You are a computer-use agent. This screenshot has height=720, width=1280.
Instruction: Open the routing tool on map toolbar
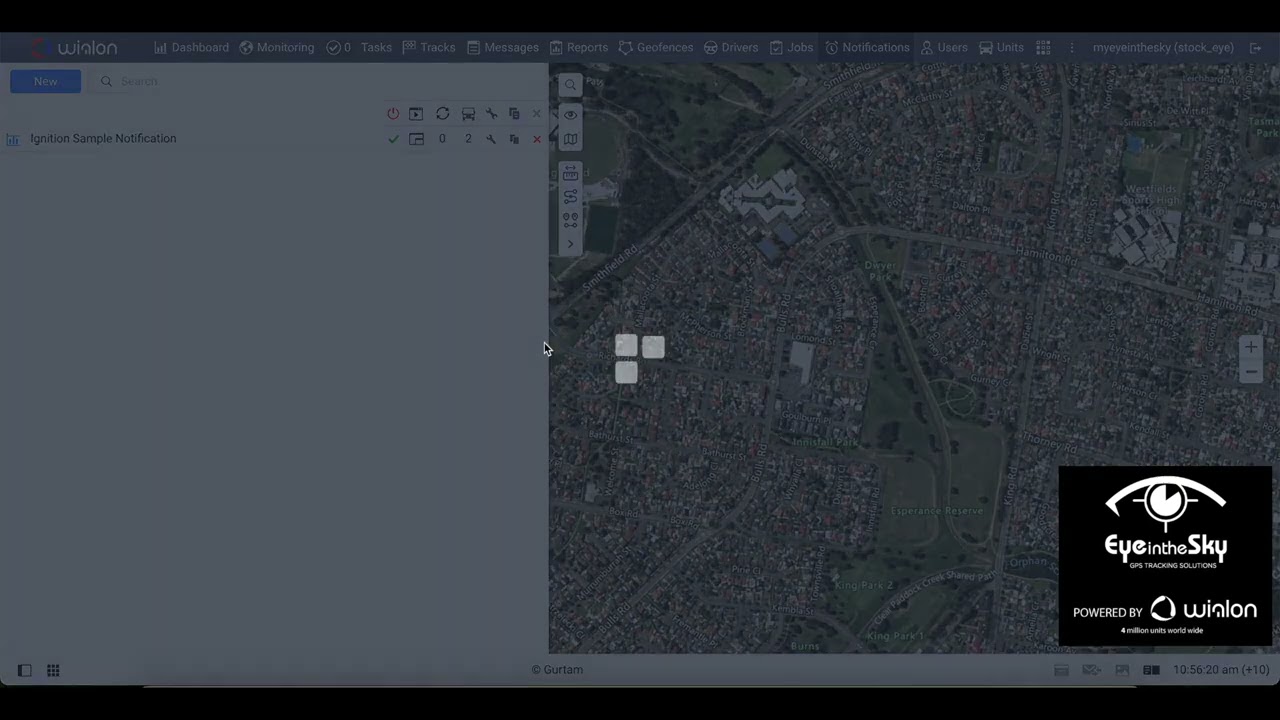click(570, 196)
